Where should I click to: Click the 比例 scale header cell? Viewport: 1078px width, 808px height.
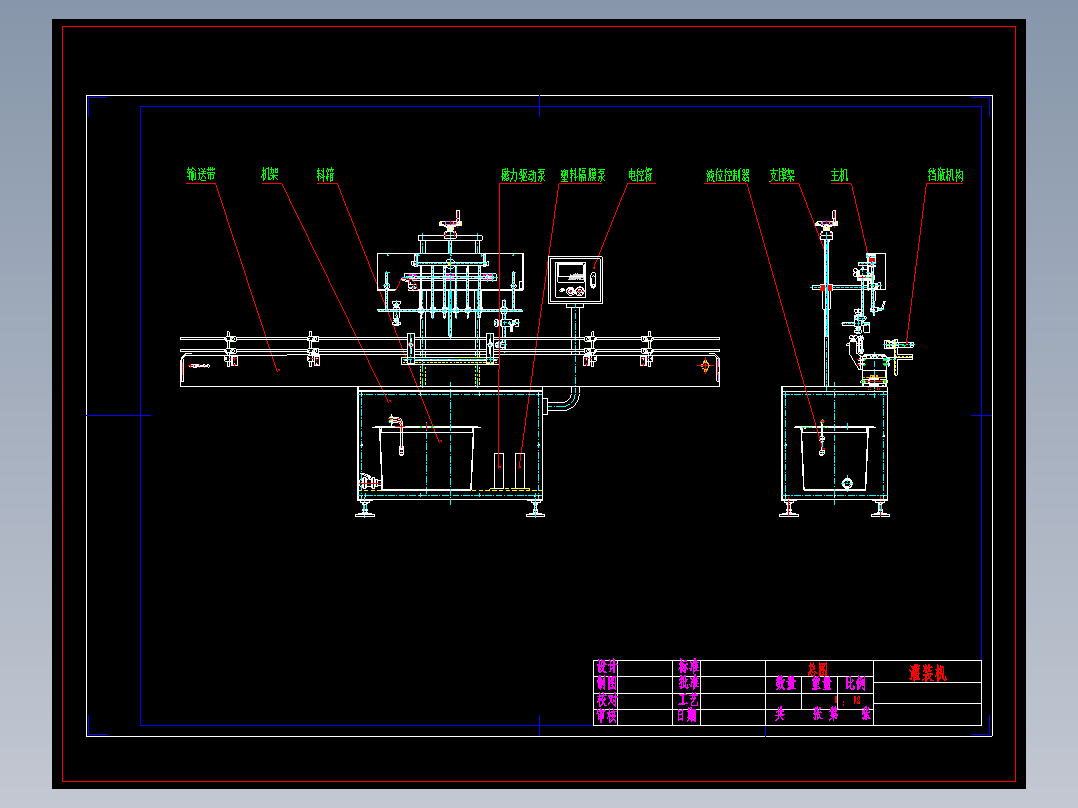click(x=856, y=684)
